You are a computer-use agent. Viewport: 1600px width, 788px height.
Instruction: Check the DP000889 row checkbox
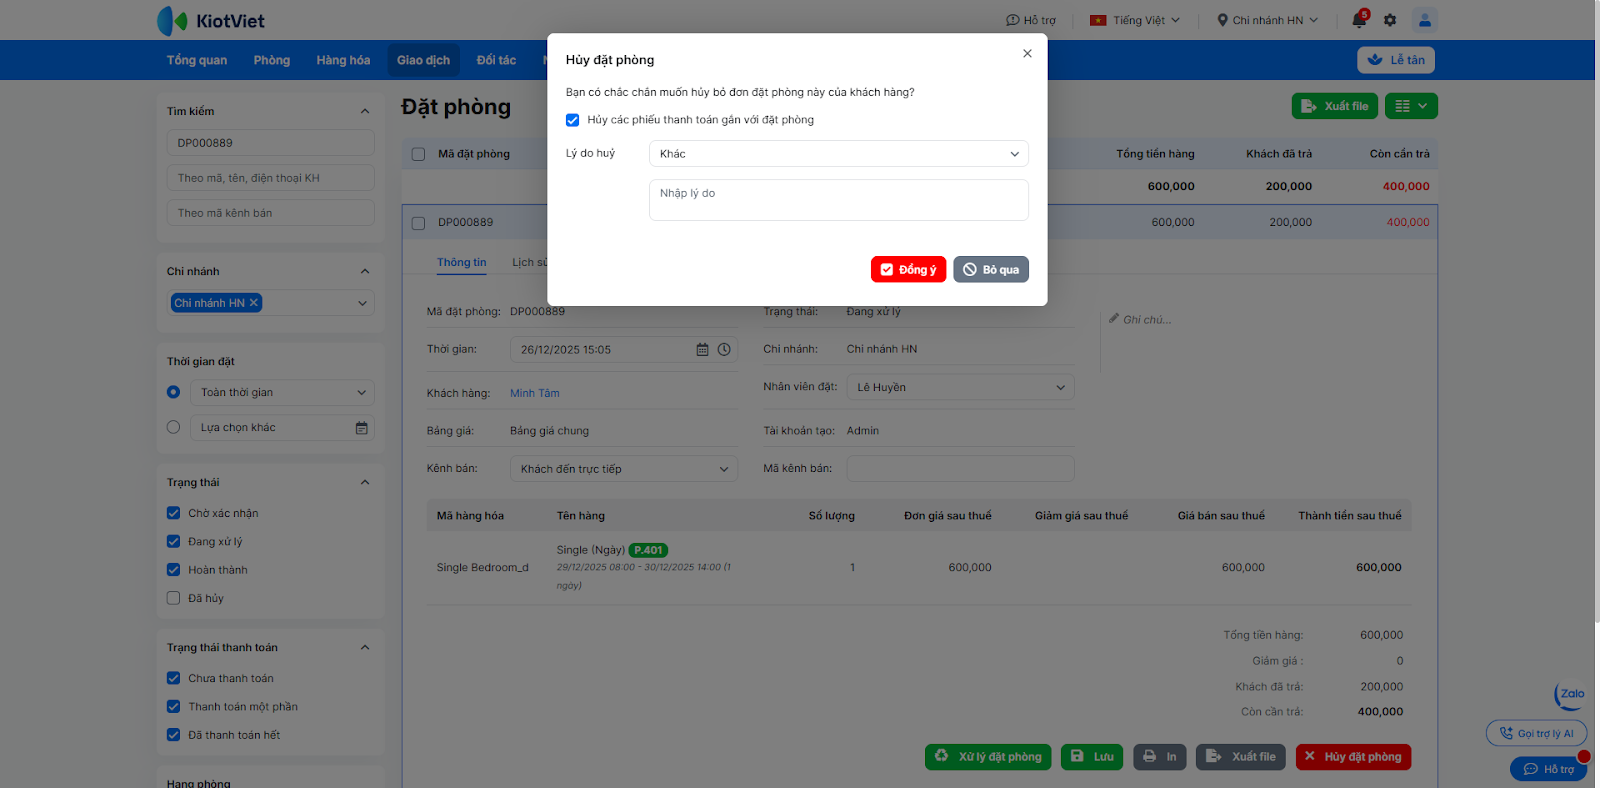419,223
